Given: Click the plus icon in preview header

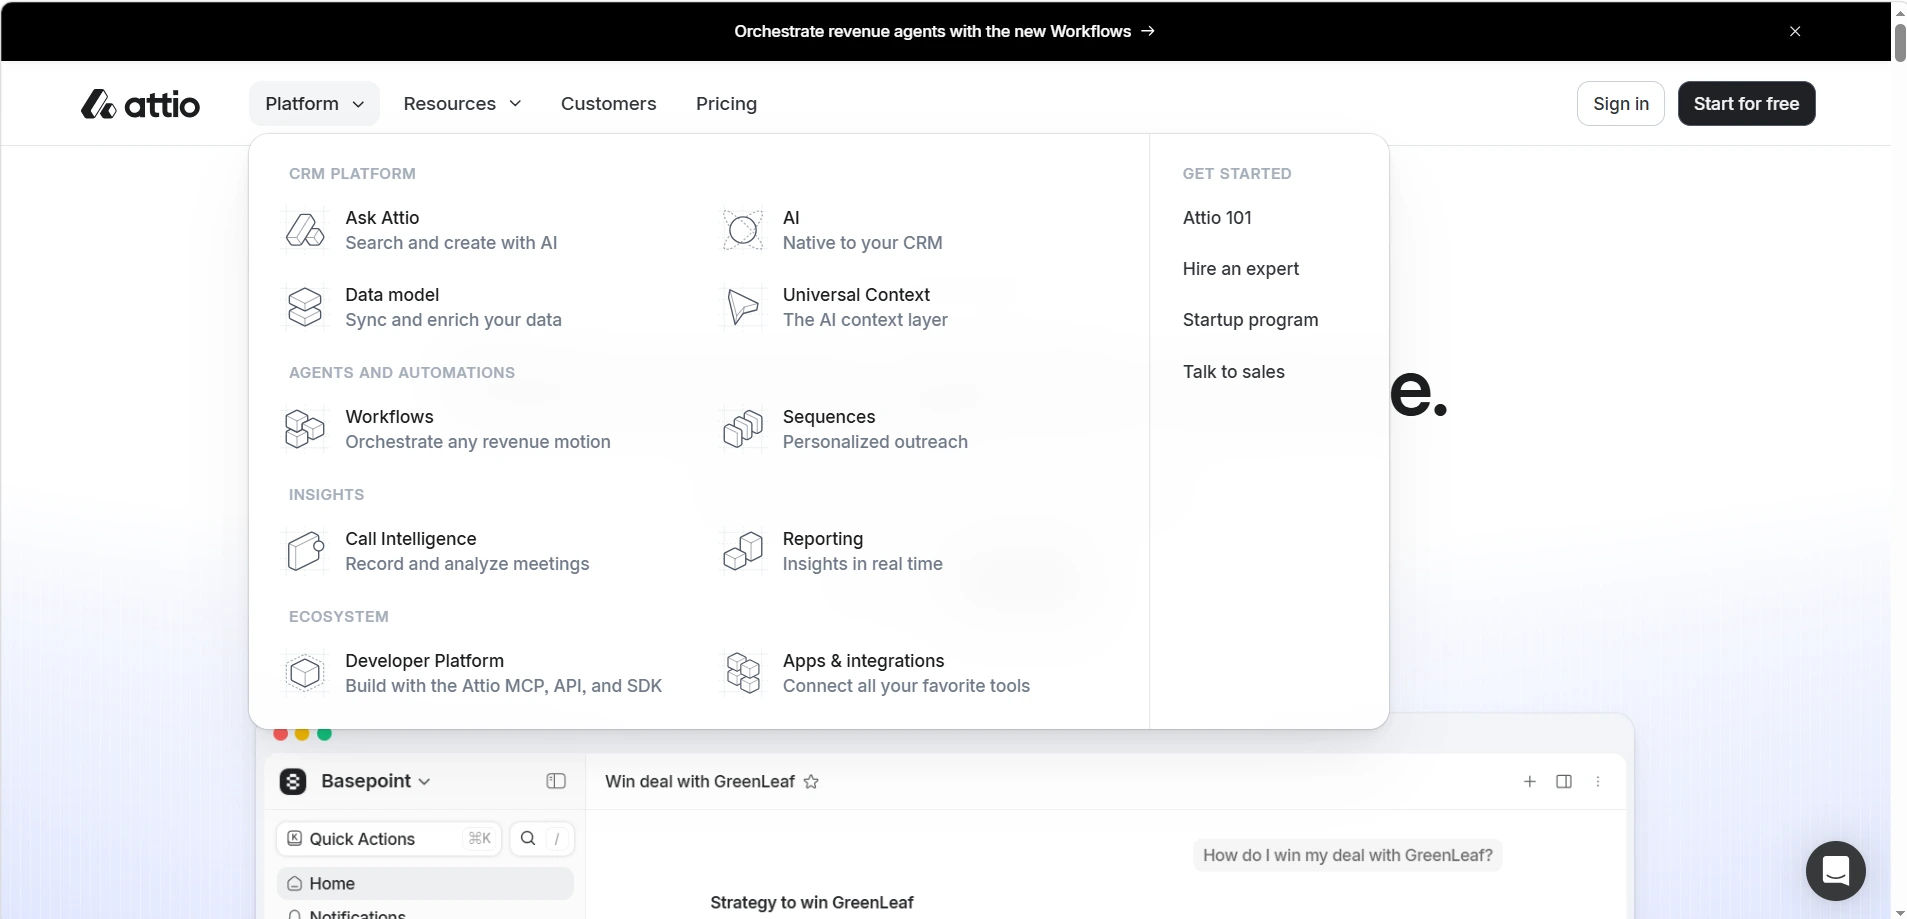Looking at the screenshot, I should click(1529, 781).
